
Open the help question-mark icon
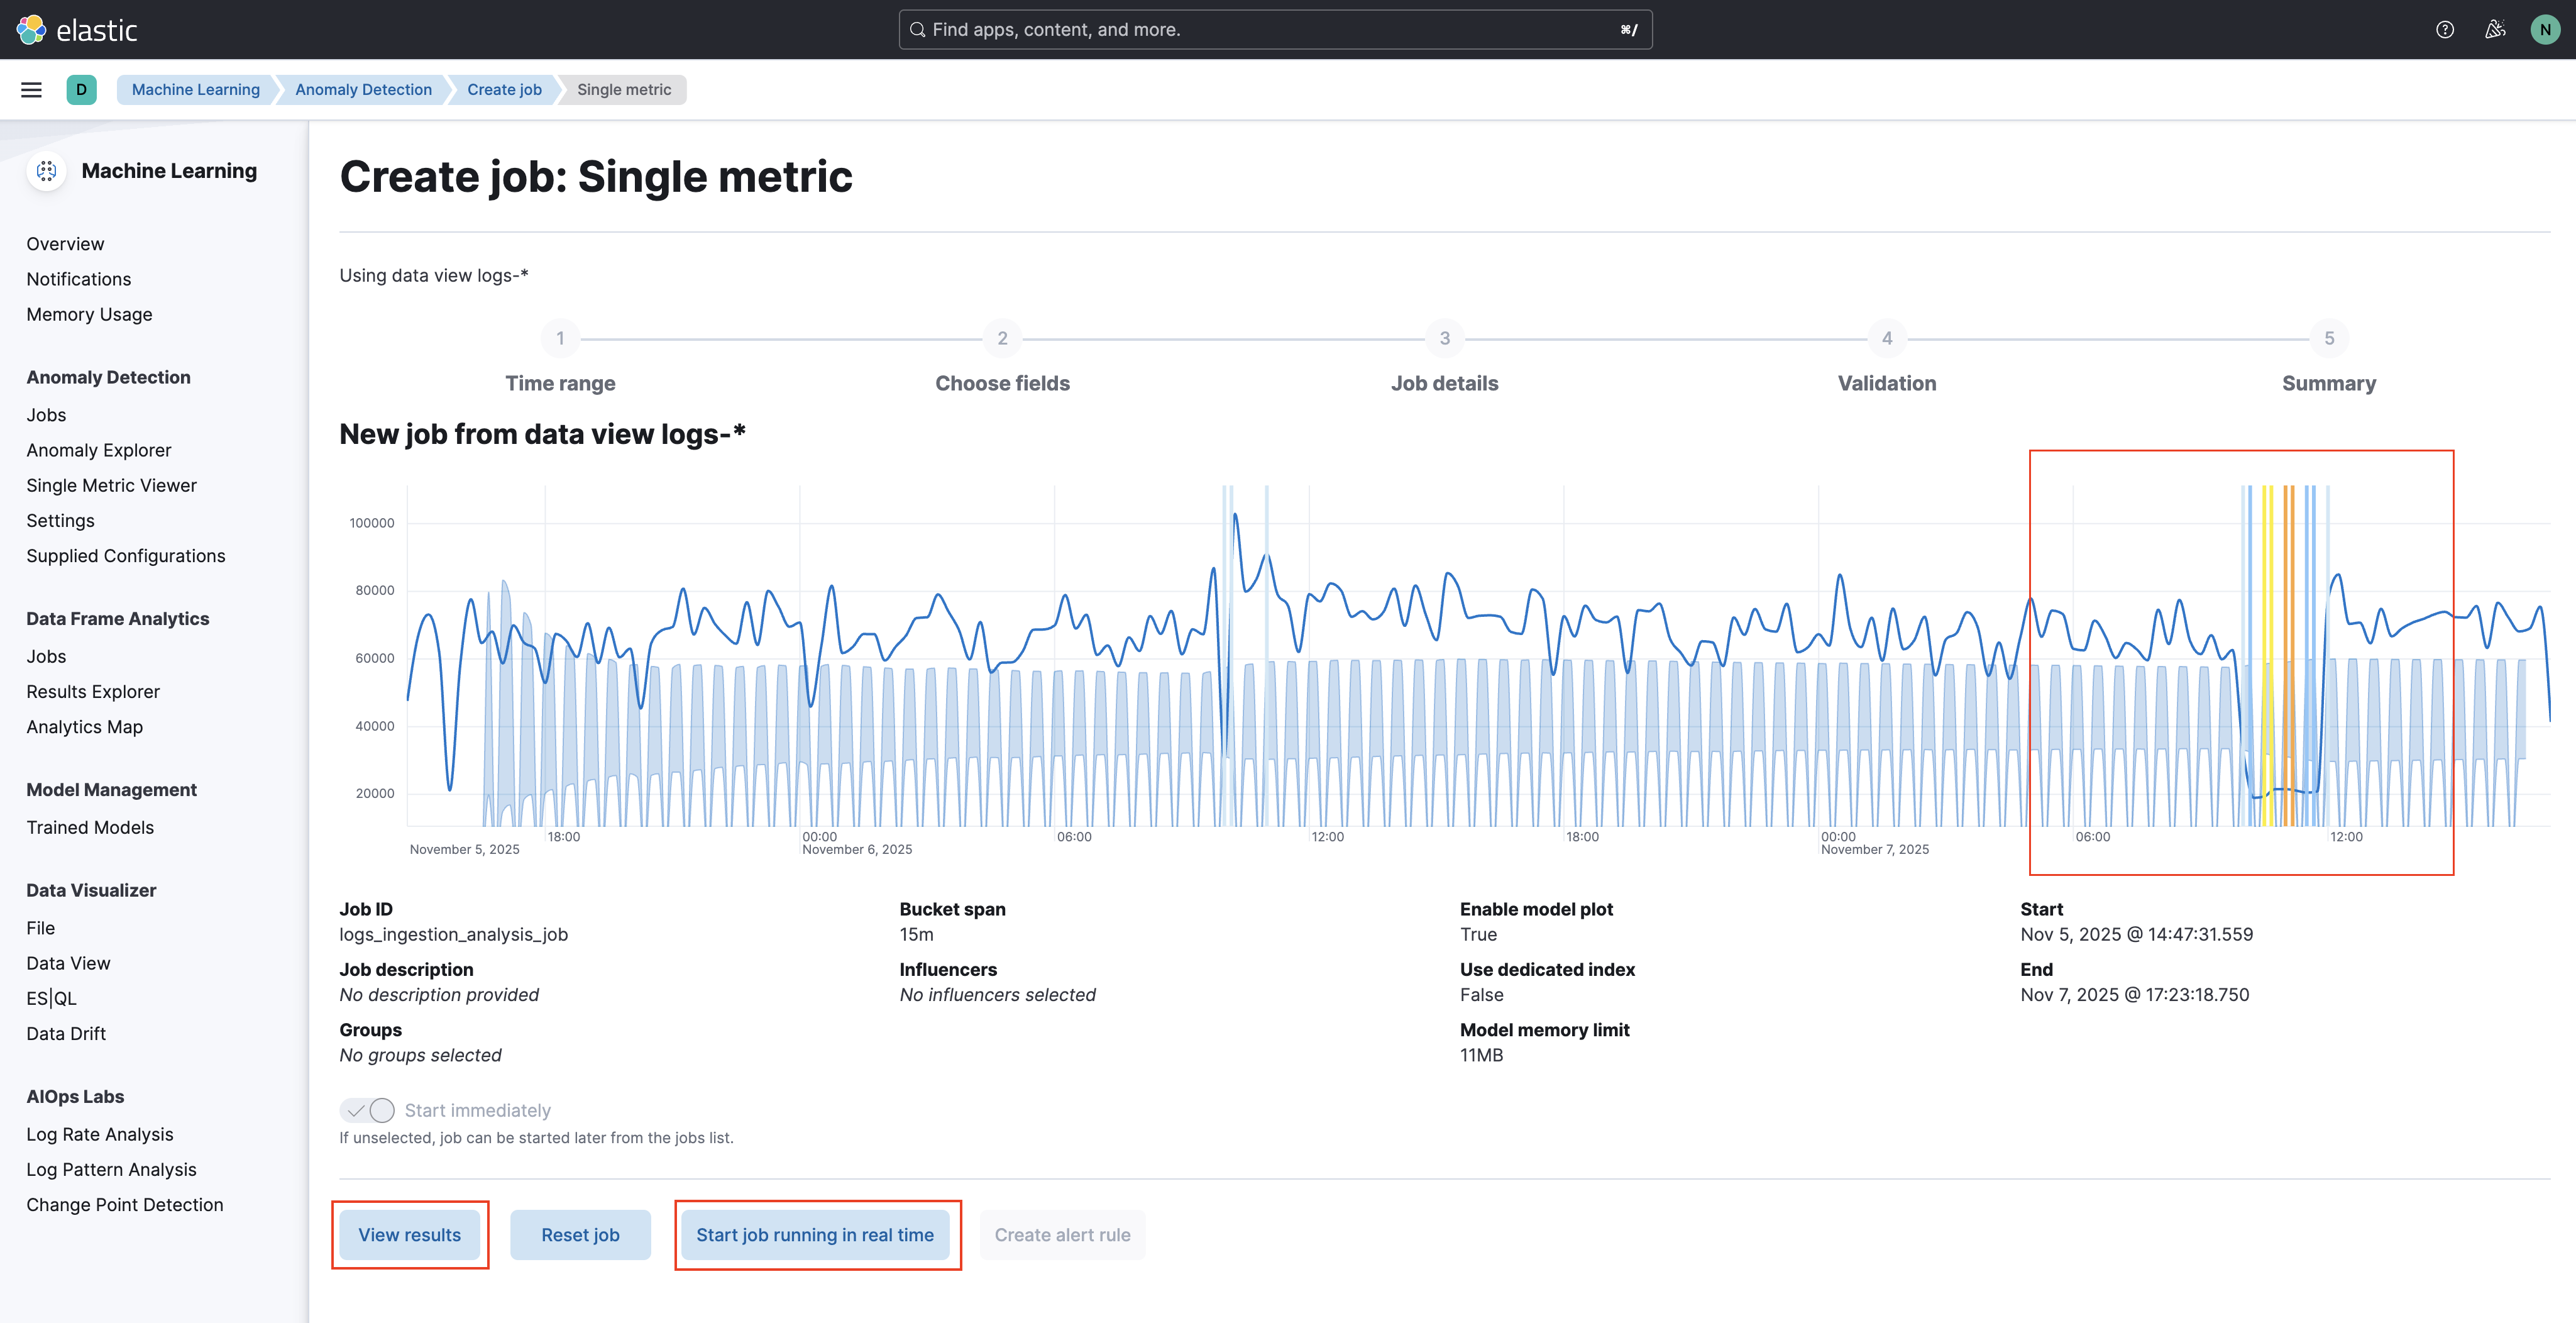coord(2445,29)
